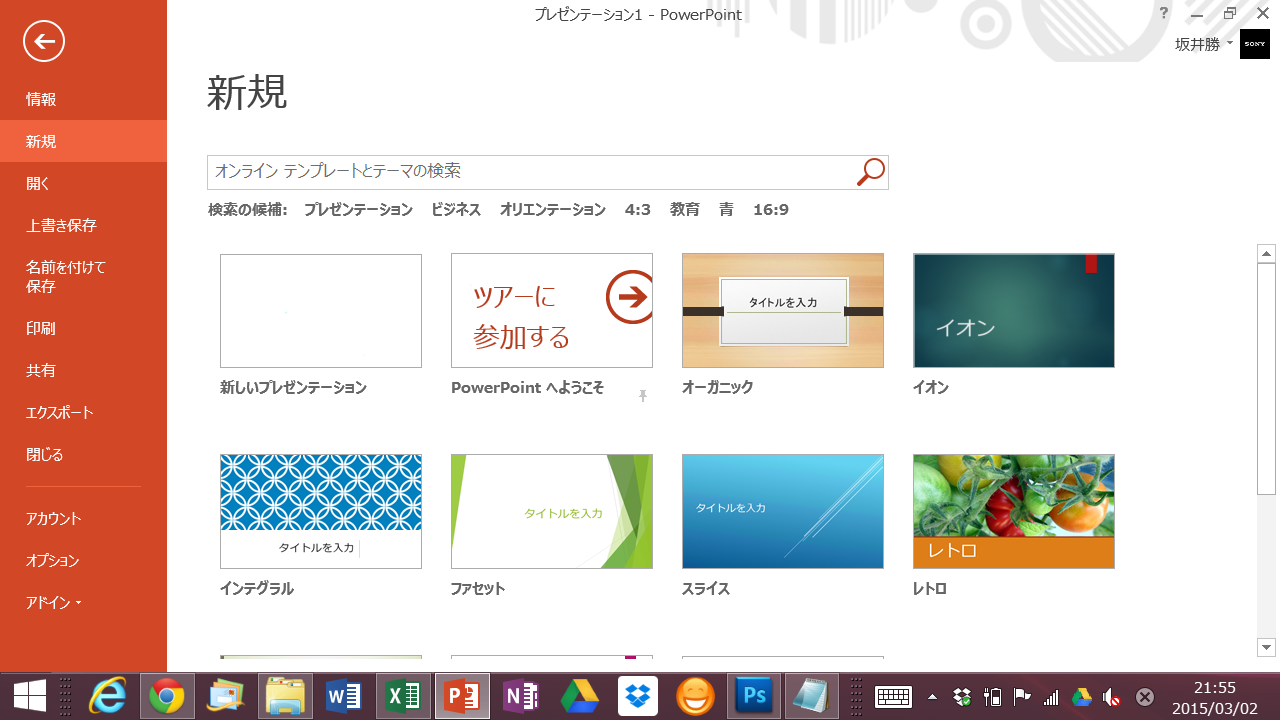This screenshot has width=1280, height=720.
Task: Search suggested term 4:3
Action: coord(638,210)
